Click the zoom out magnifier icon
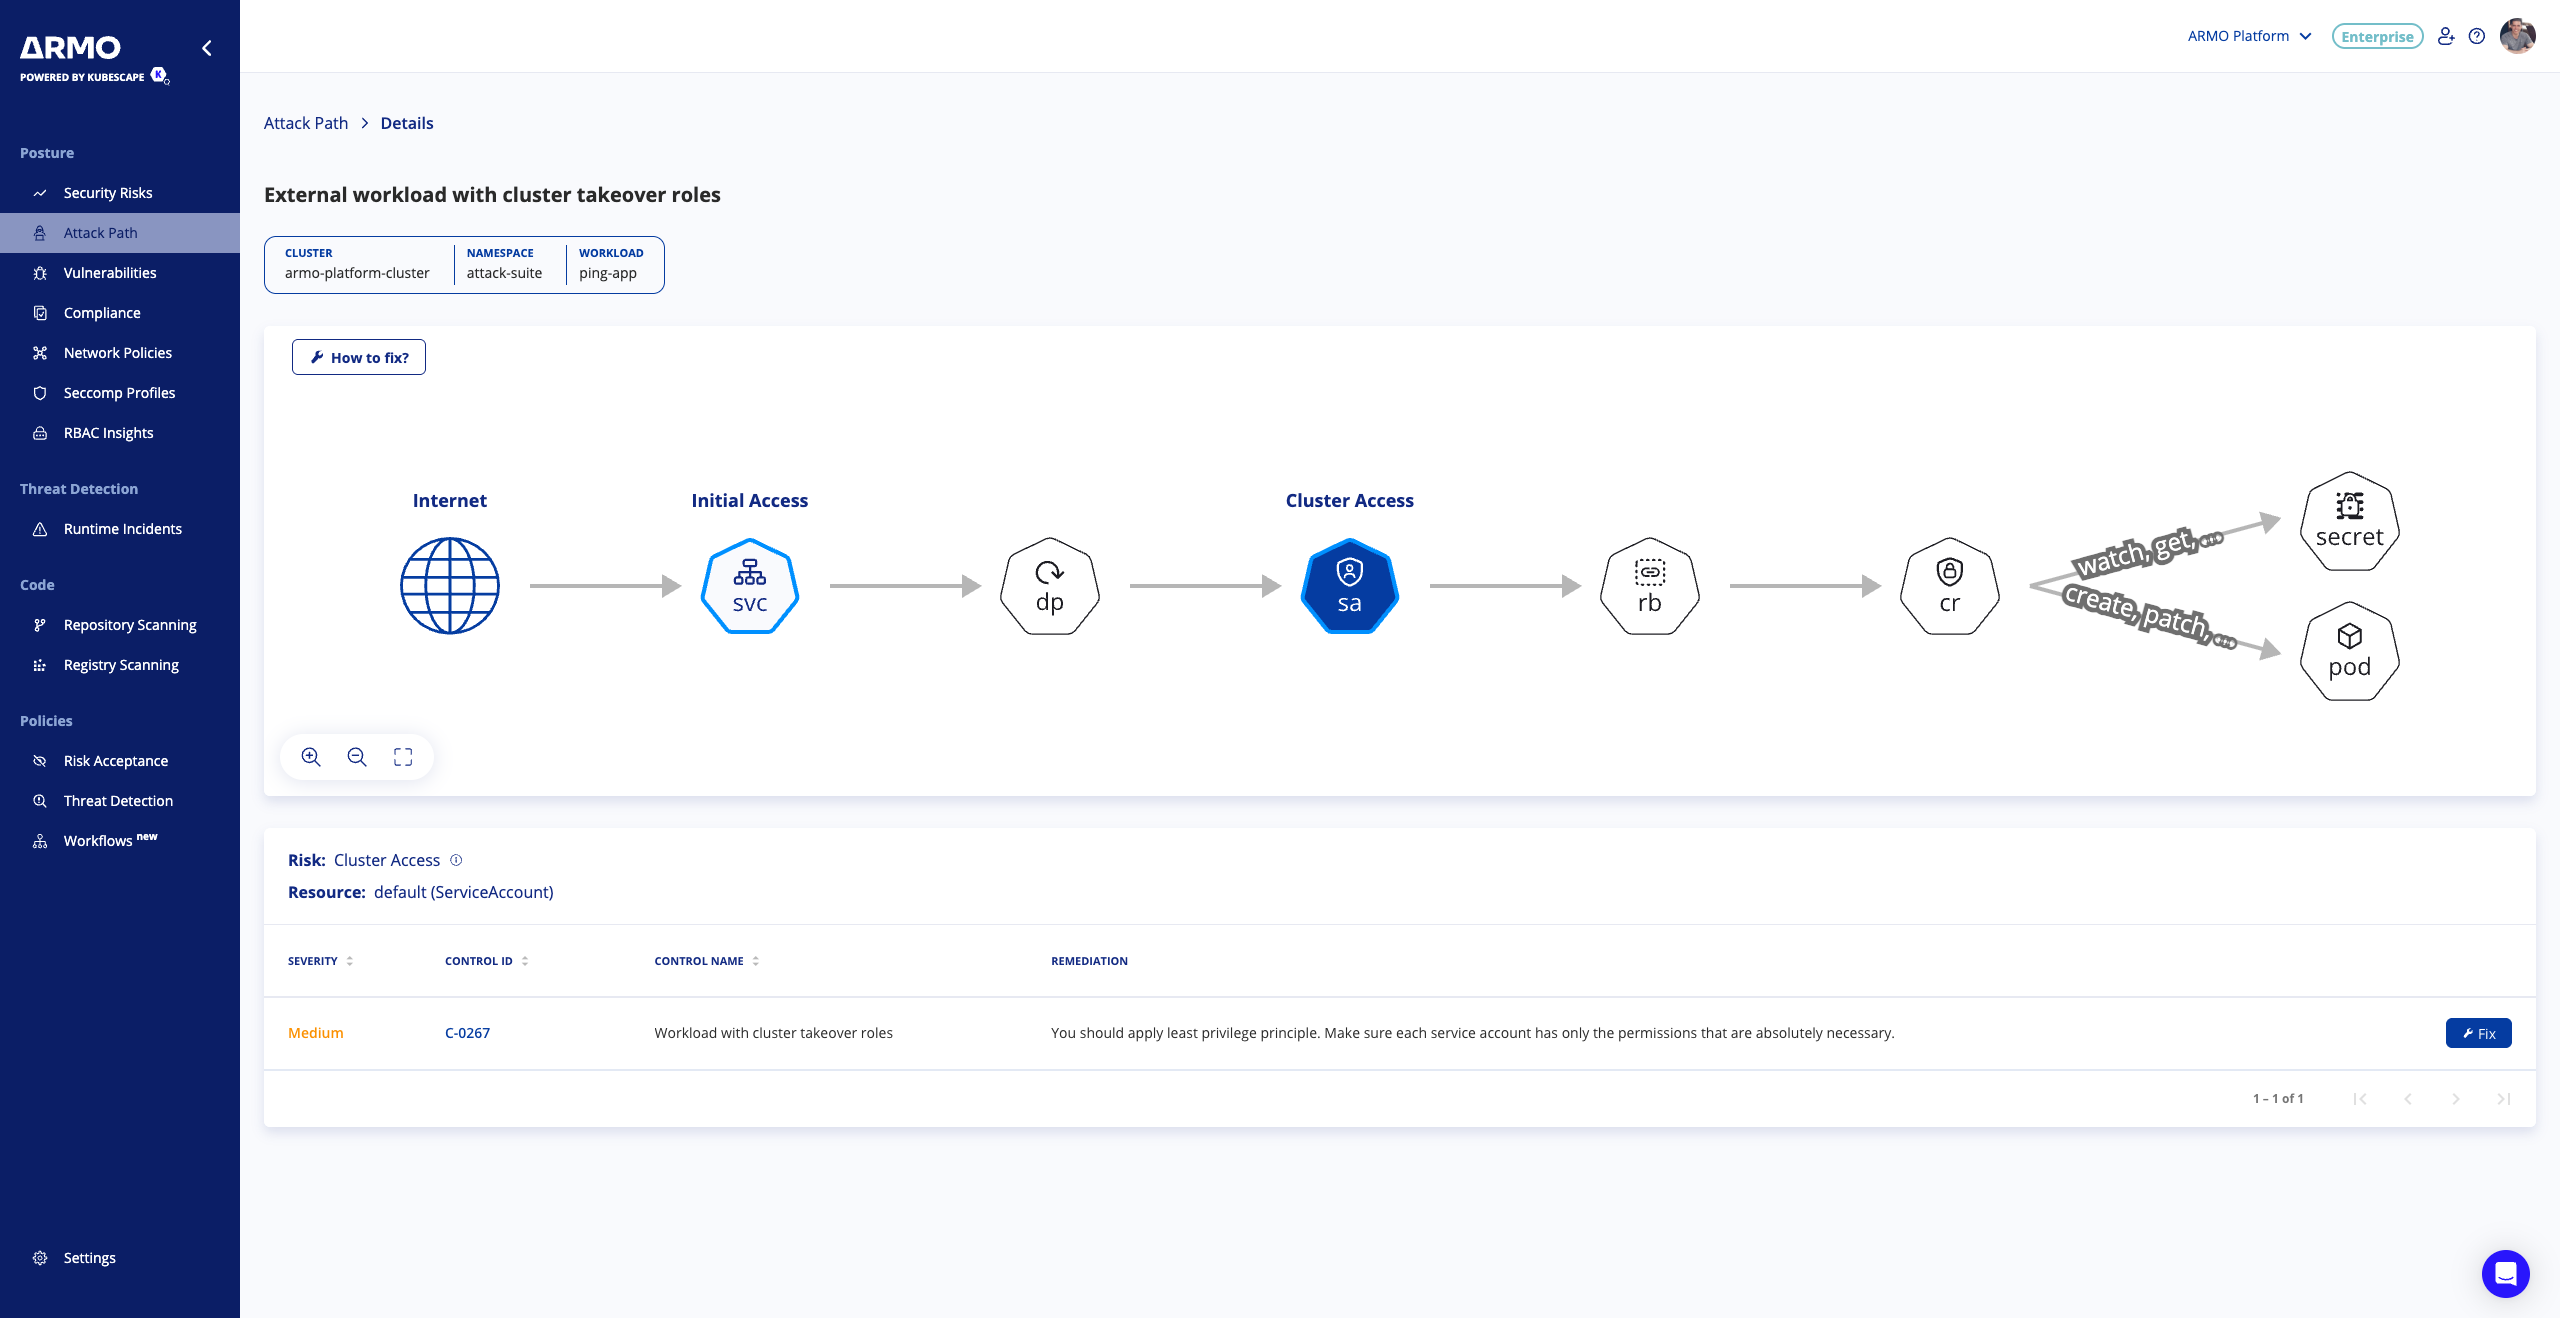 (x=357, y=757)
